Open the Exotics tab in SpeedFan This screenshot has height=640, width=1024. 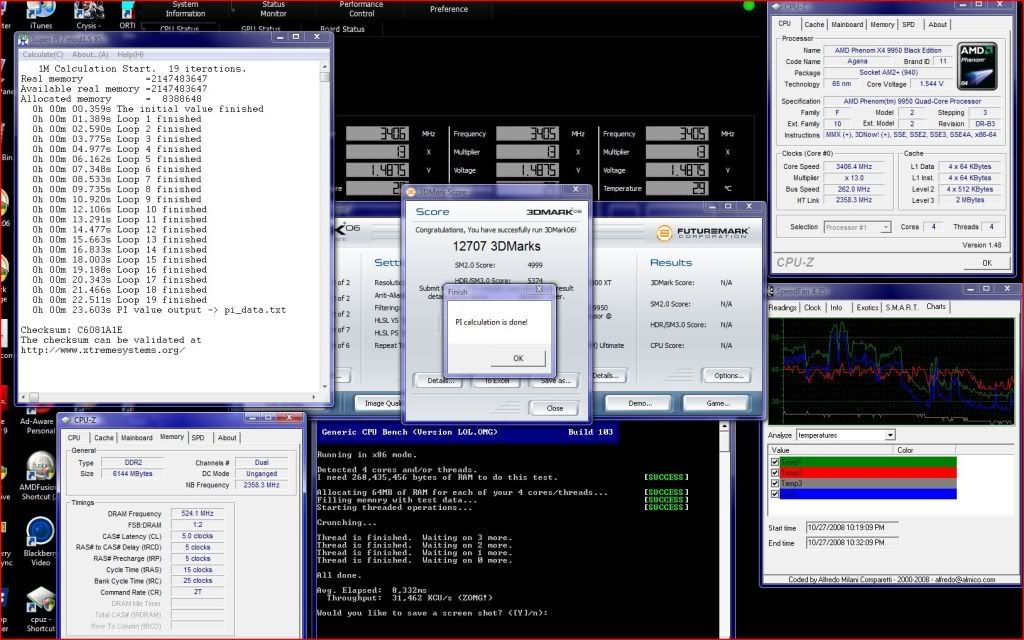coord(867,308)
